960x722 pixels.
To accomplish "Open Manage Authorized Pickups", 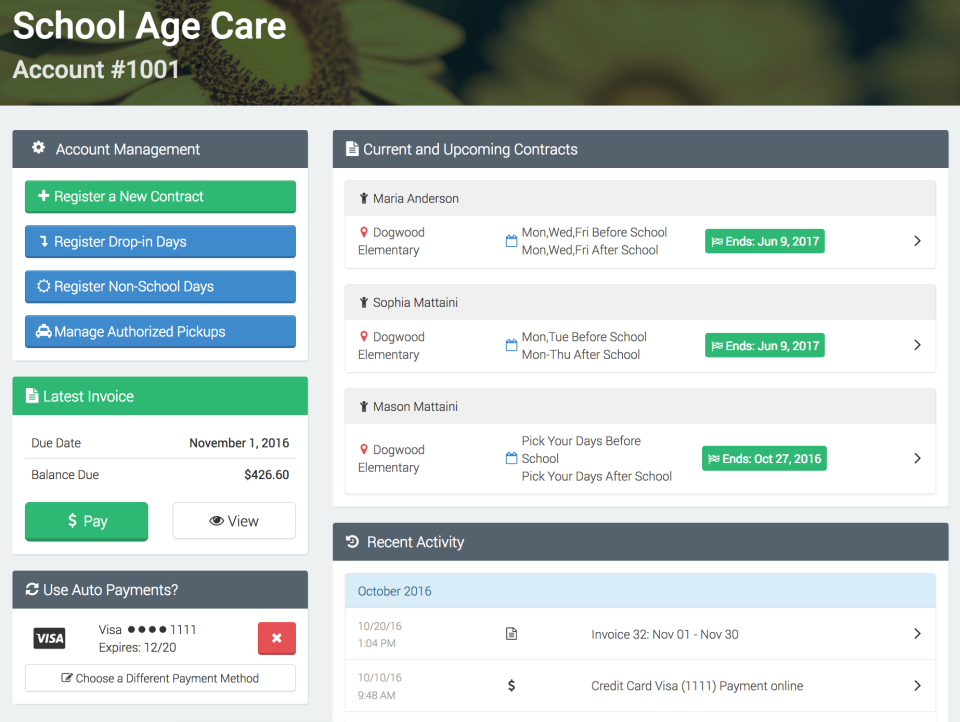I will click(160, 331).
